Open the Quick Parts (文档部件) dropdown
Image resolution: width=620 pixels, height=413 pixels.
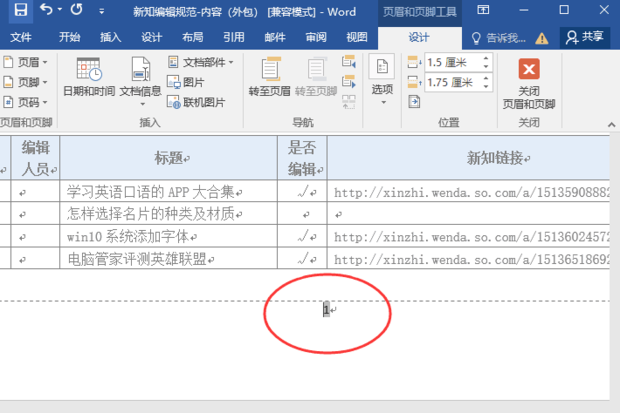(200, 62)
